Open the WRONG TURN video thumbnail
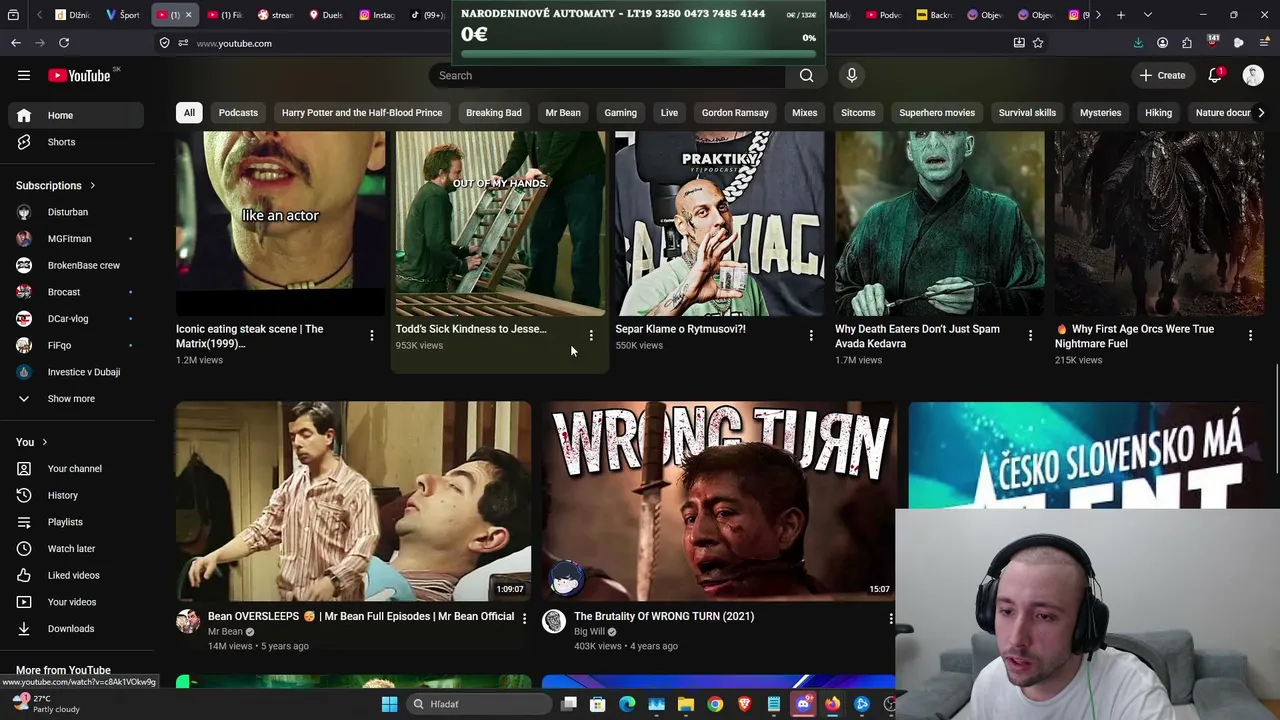 point(719,501)
